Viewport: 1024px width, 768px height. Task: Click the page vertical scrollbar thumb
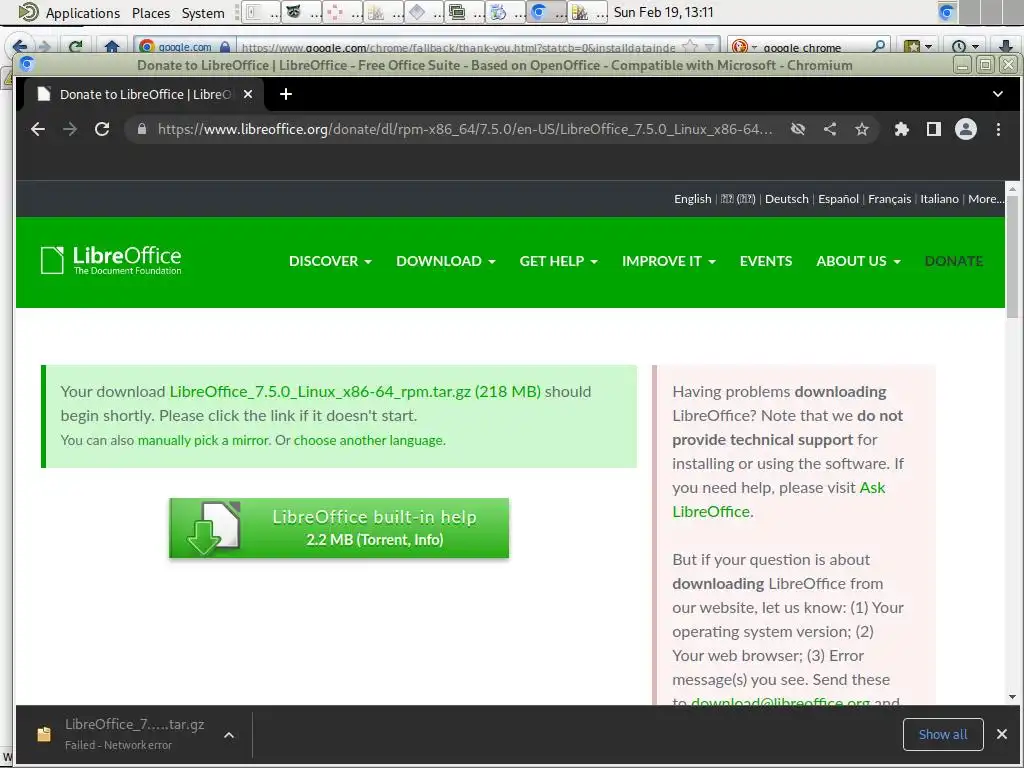(1013, 257)
